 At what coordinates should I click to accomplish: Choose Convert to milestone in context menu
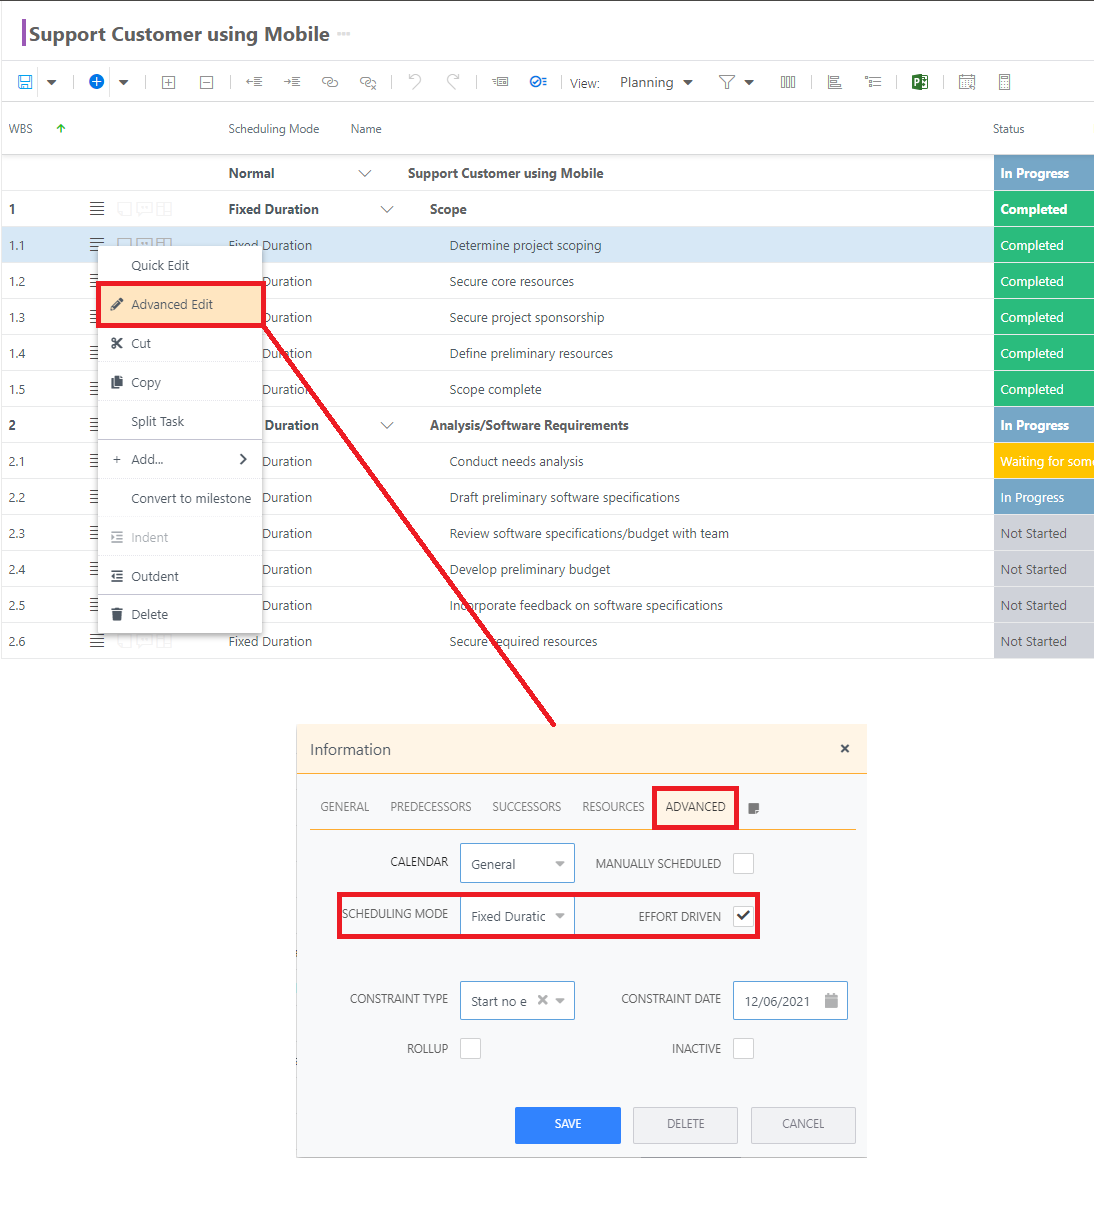[x=191, y=498]
